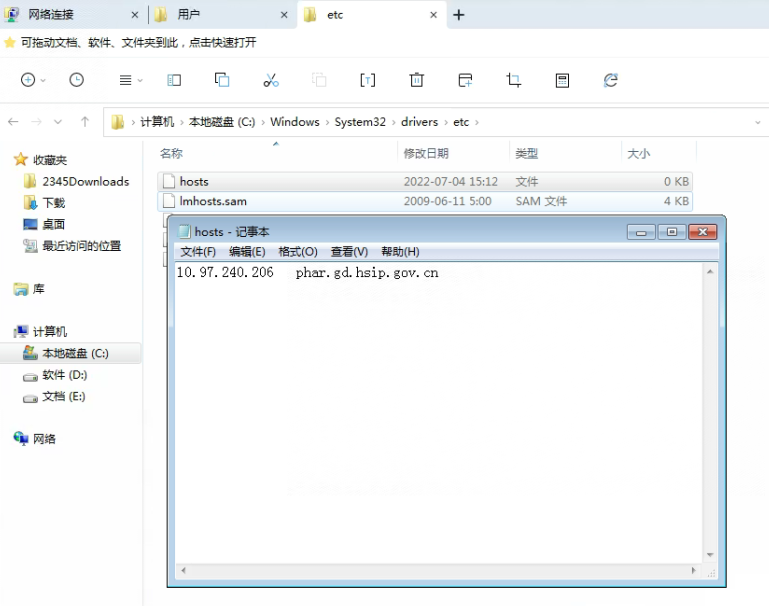Expand the address bar history dropdown
Viewport: 769px width, 606px height.
tap(758, 122)
